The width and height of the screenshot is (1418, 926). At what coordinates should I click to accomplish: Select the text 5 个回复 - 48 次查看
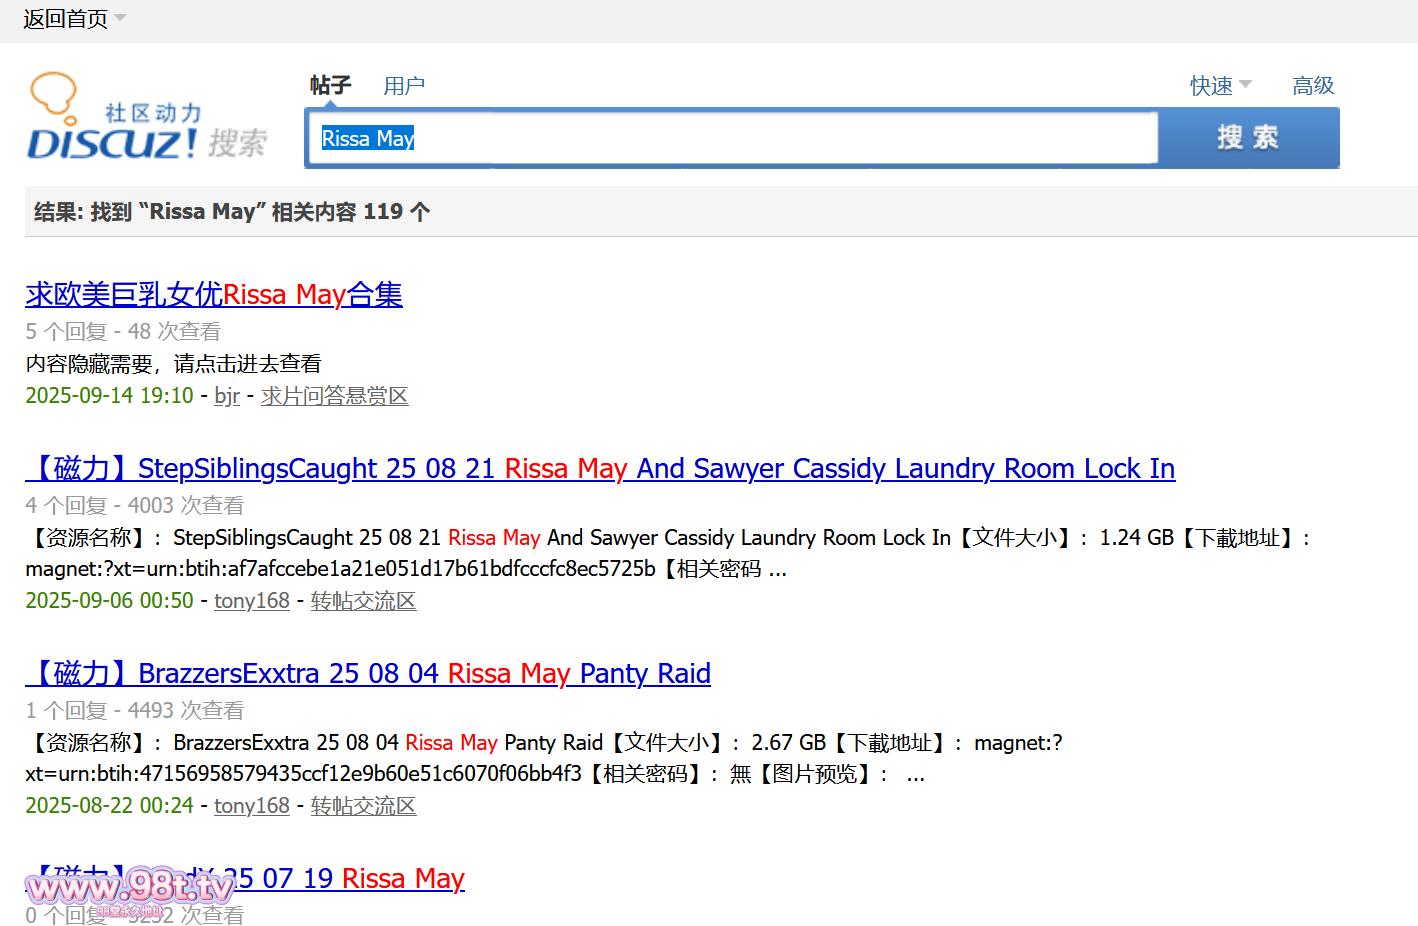tap(123, 331)
